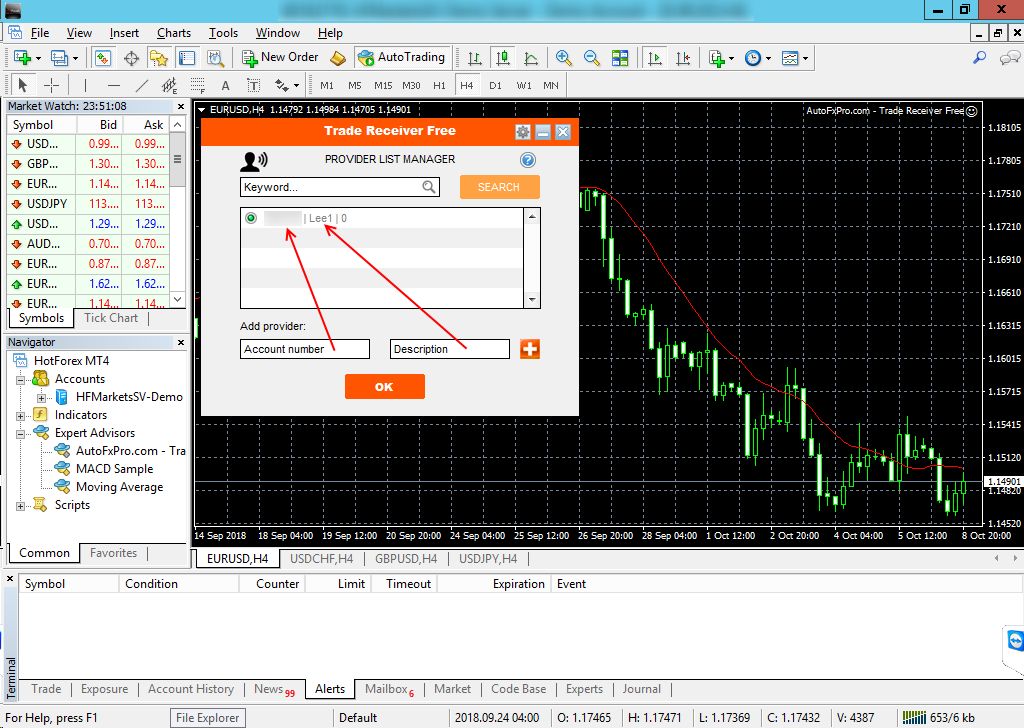Expand the Indicators tree node
Screen dimensions: 1024x728
tap(20, 415)
